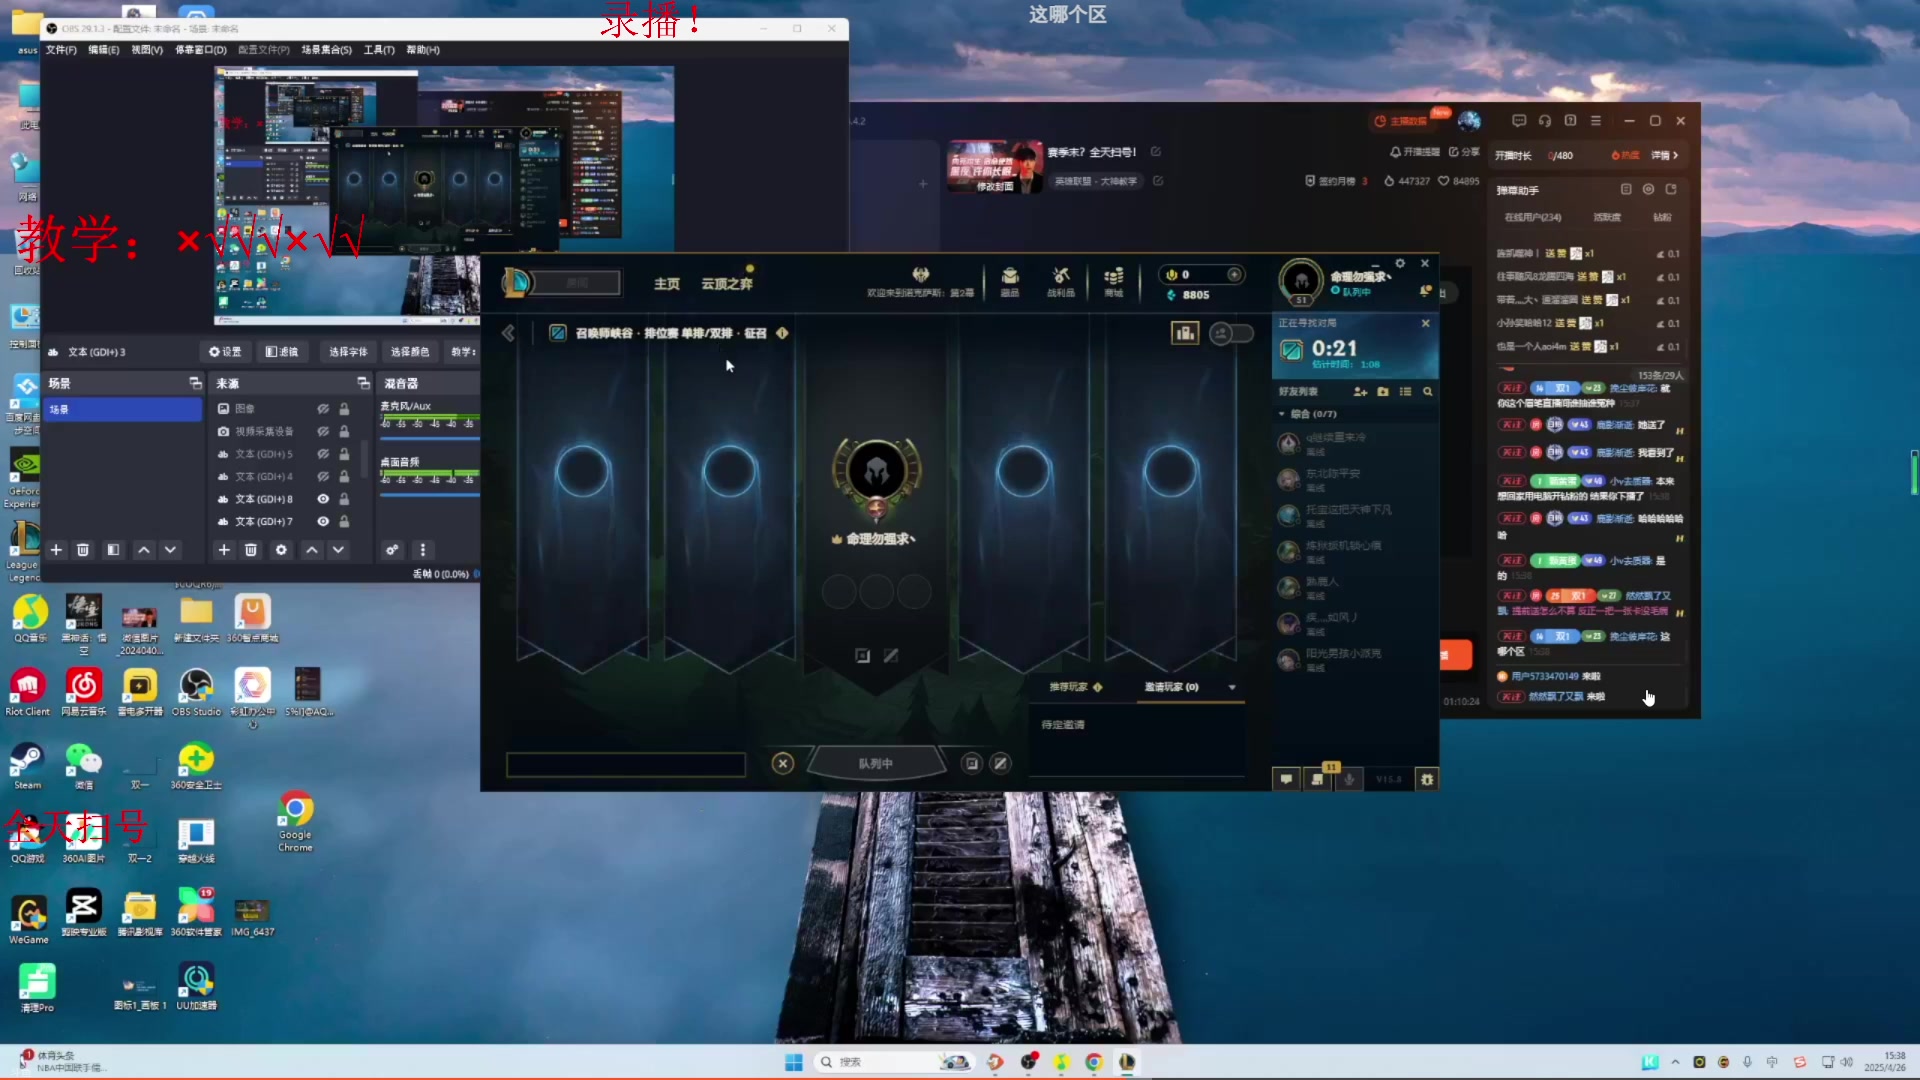
Task: Cancel queue with the X button
Action: [783, 764]
